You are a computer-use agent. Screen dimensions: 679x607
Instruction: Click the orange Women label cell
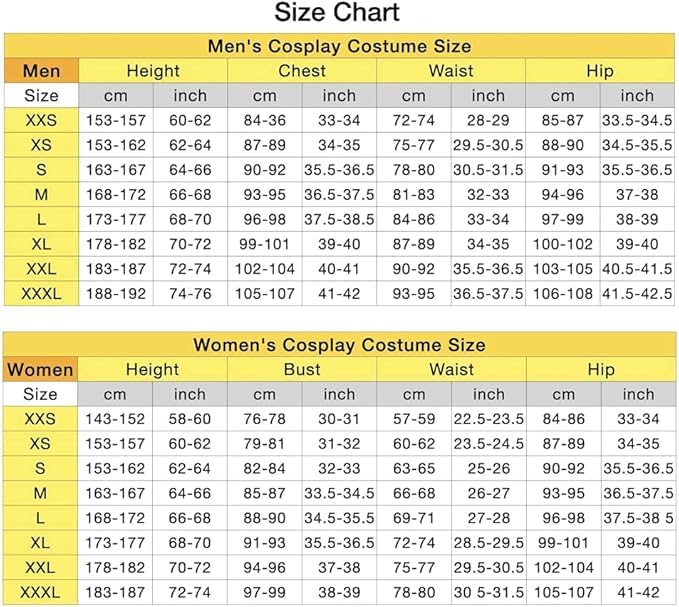click(41, 370)
